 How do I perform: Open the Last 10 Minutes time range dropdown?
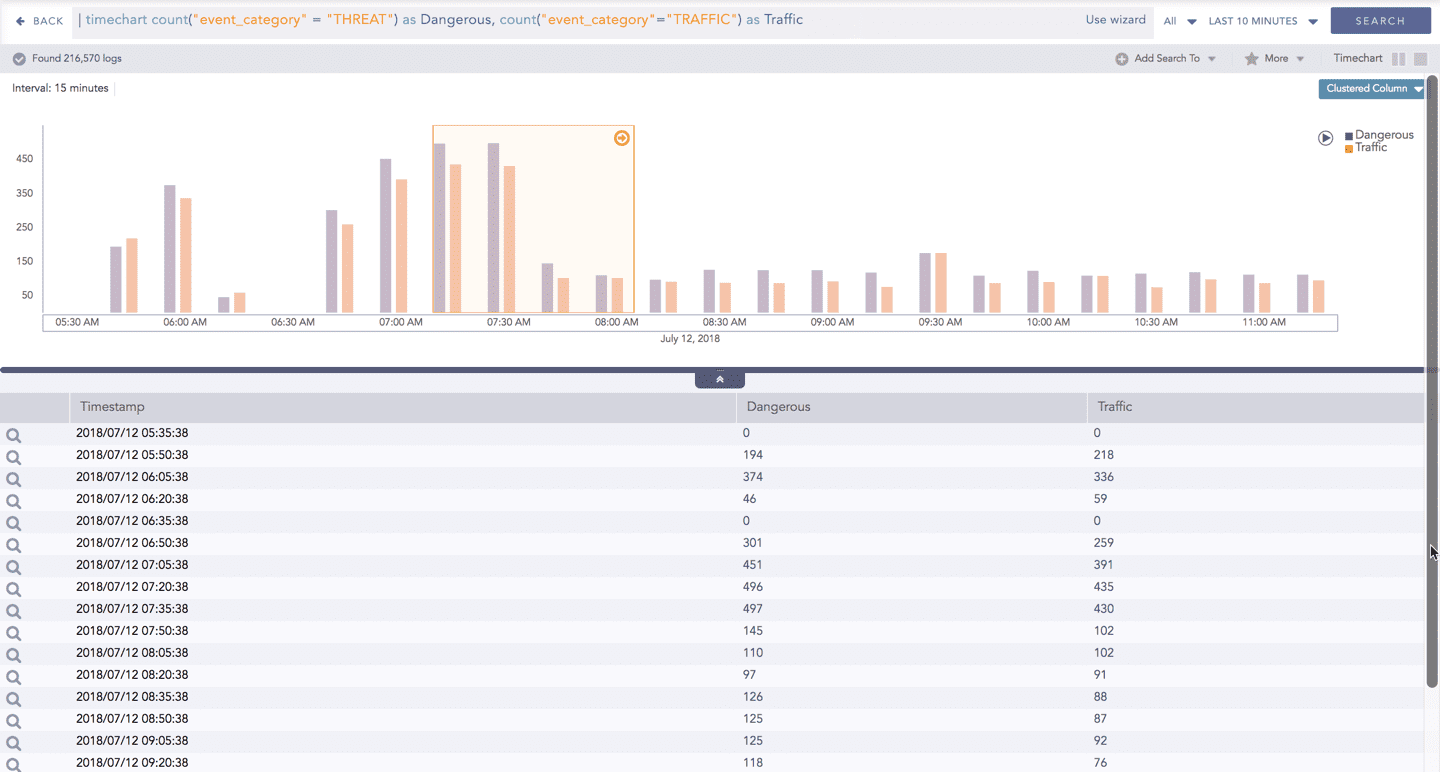pyautogui.click(x=1263, y=21)
